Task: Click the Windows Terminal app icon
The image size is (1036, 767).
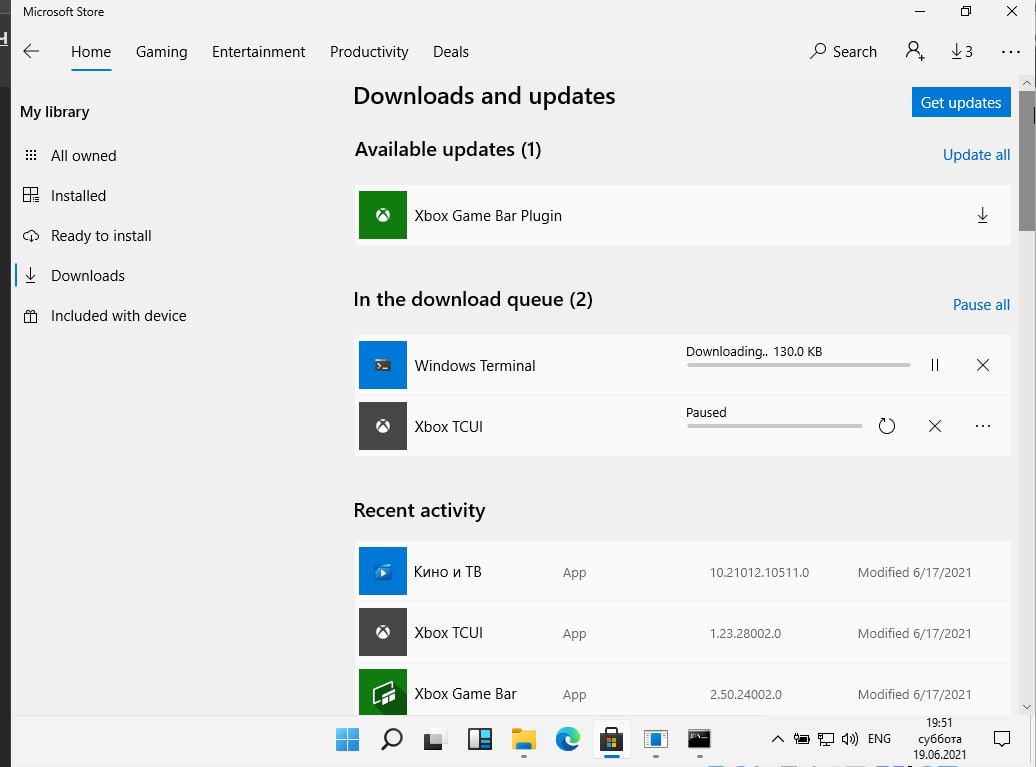Action: [383, 365]
